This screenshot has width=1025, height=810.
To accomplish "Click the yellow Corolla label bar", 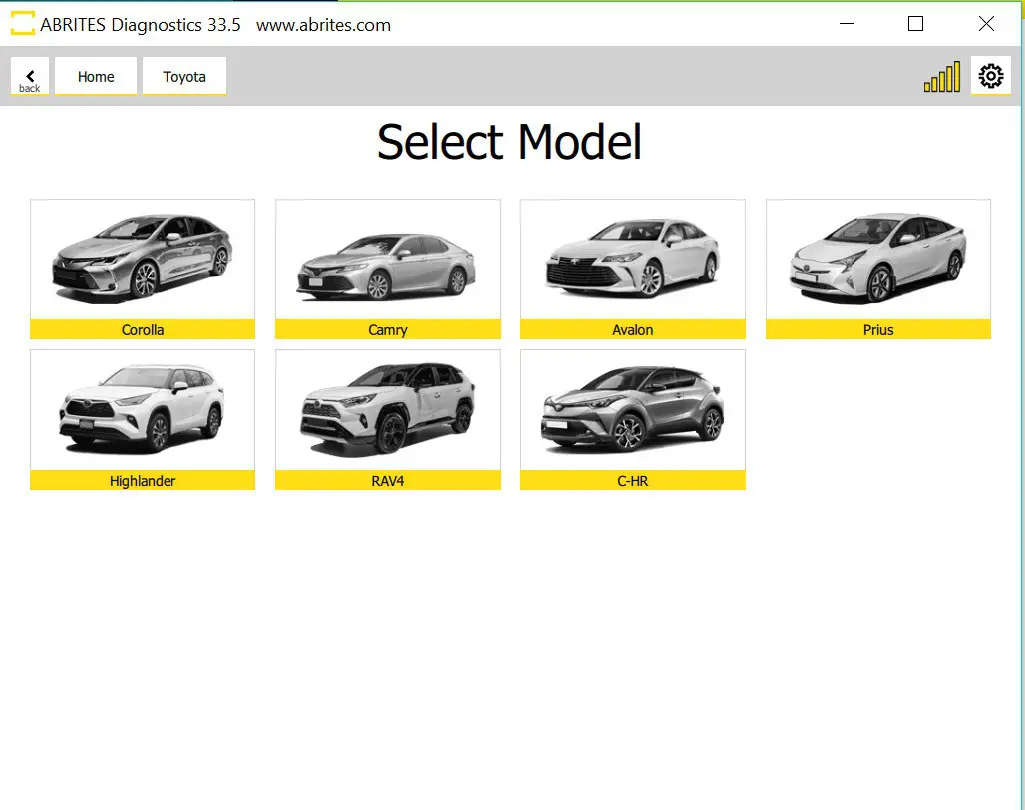I will pos(142,329).
